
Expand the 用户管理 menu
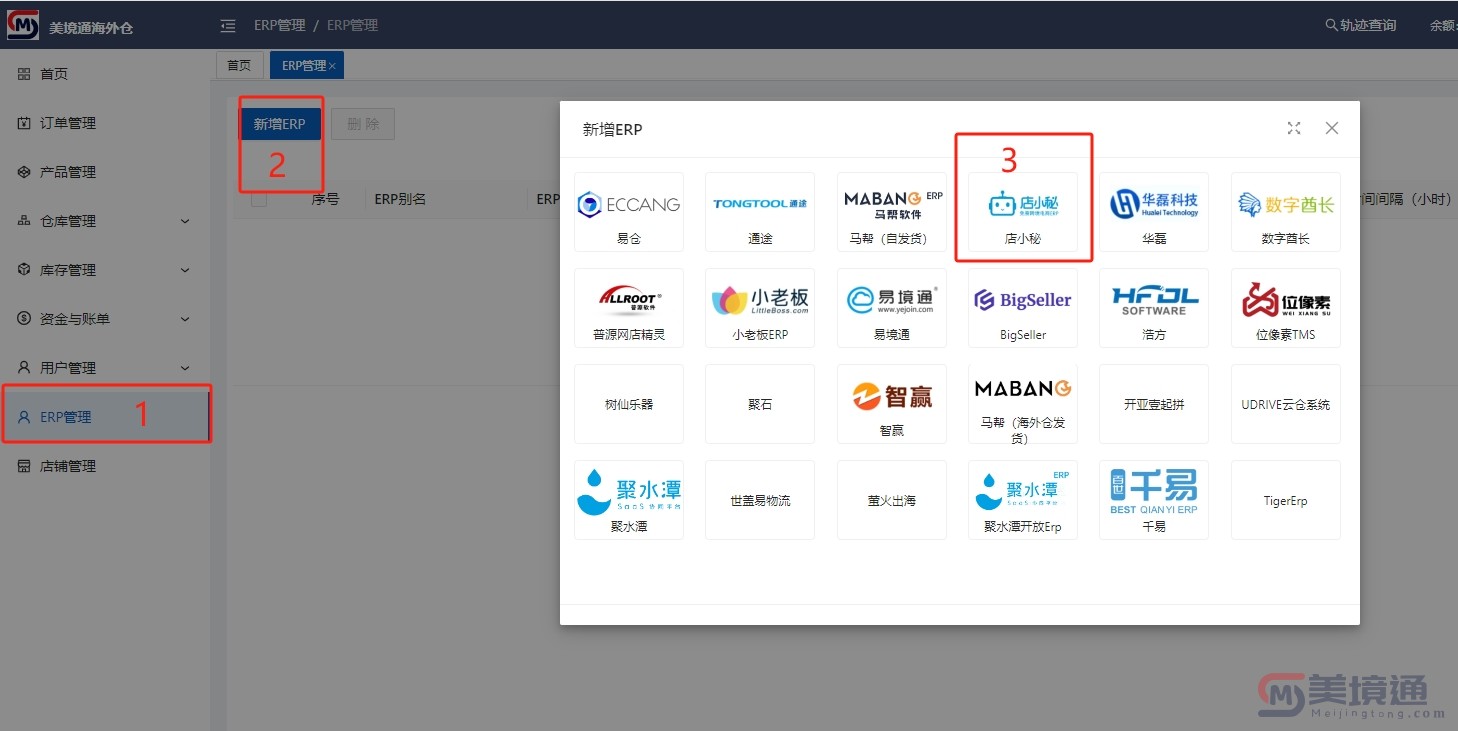[105, 368]
